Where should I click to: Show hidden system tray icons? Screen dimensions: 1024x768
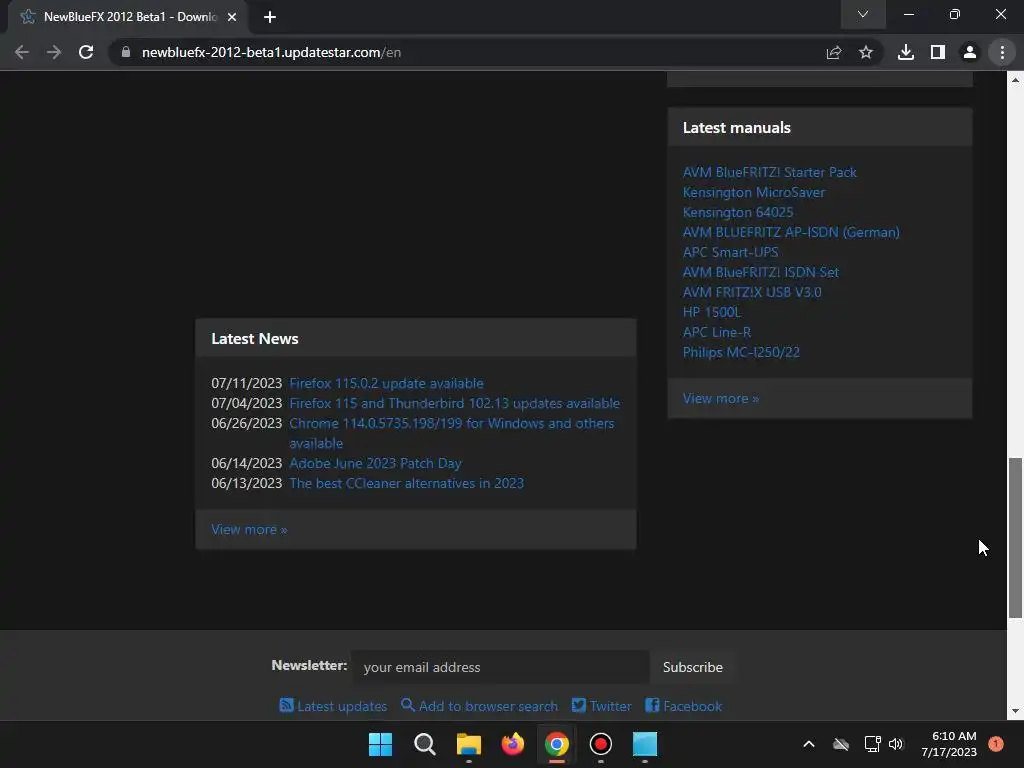pyautogui.click(x=808, y=744)
